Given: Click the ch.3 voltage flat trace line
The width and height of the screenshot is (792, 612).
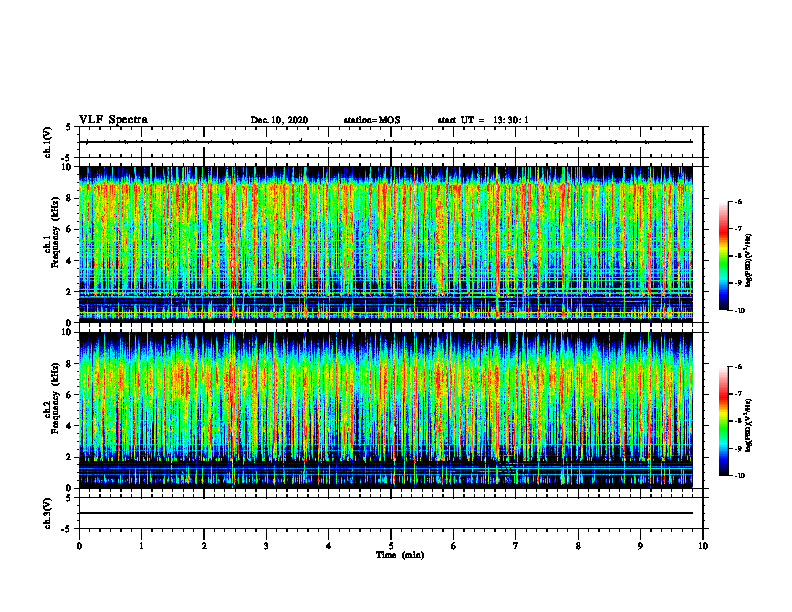Looking at the screenshot, I should pyautogui.click(x=386, y=513).
